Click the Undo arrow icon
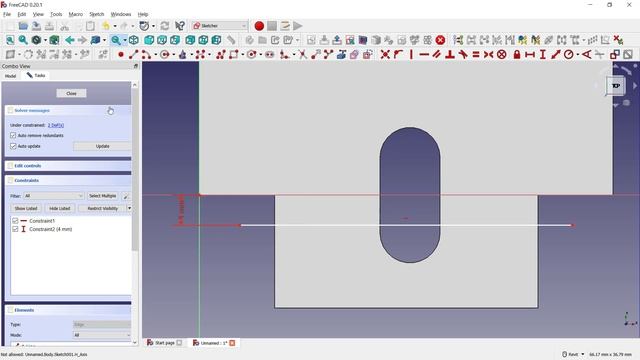Screen dimensions: 640x360 [x=106, y=26]
